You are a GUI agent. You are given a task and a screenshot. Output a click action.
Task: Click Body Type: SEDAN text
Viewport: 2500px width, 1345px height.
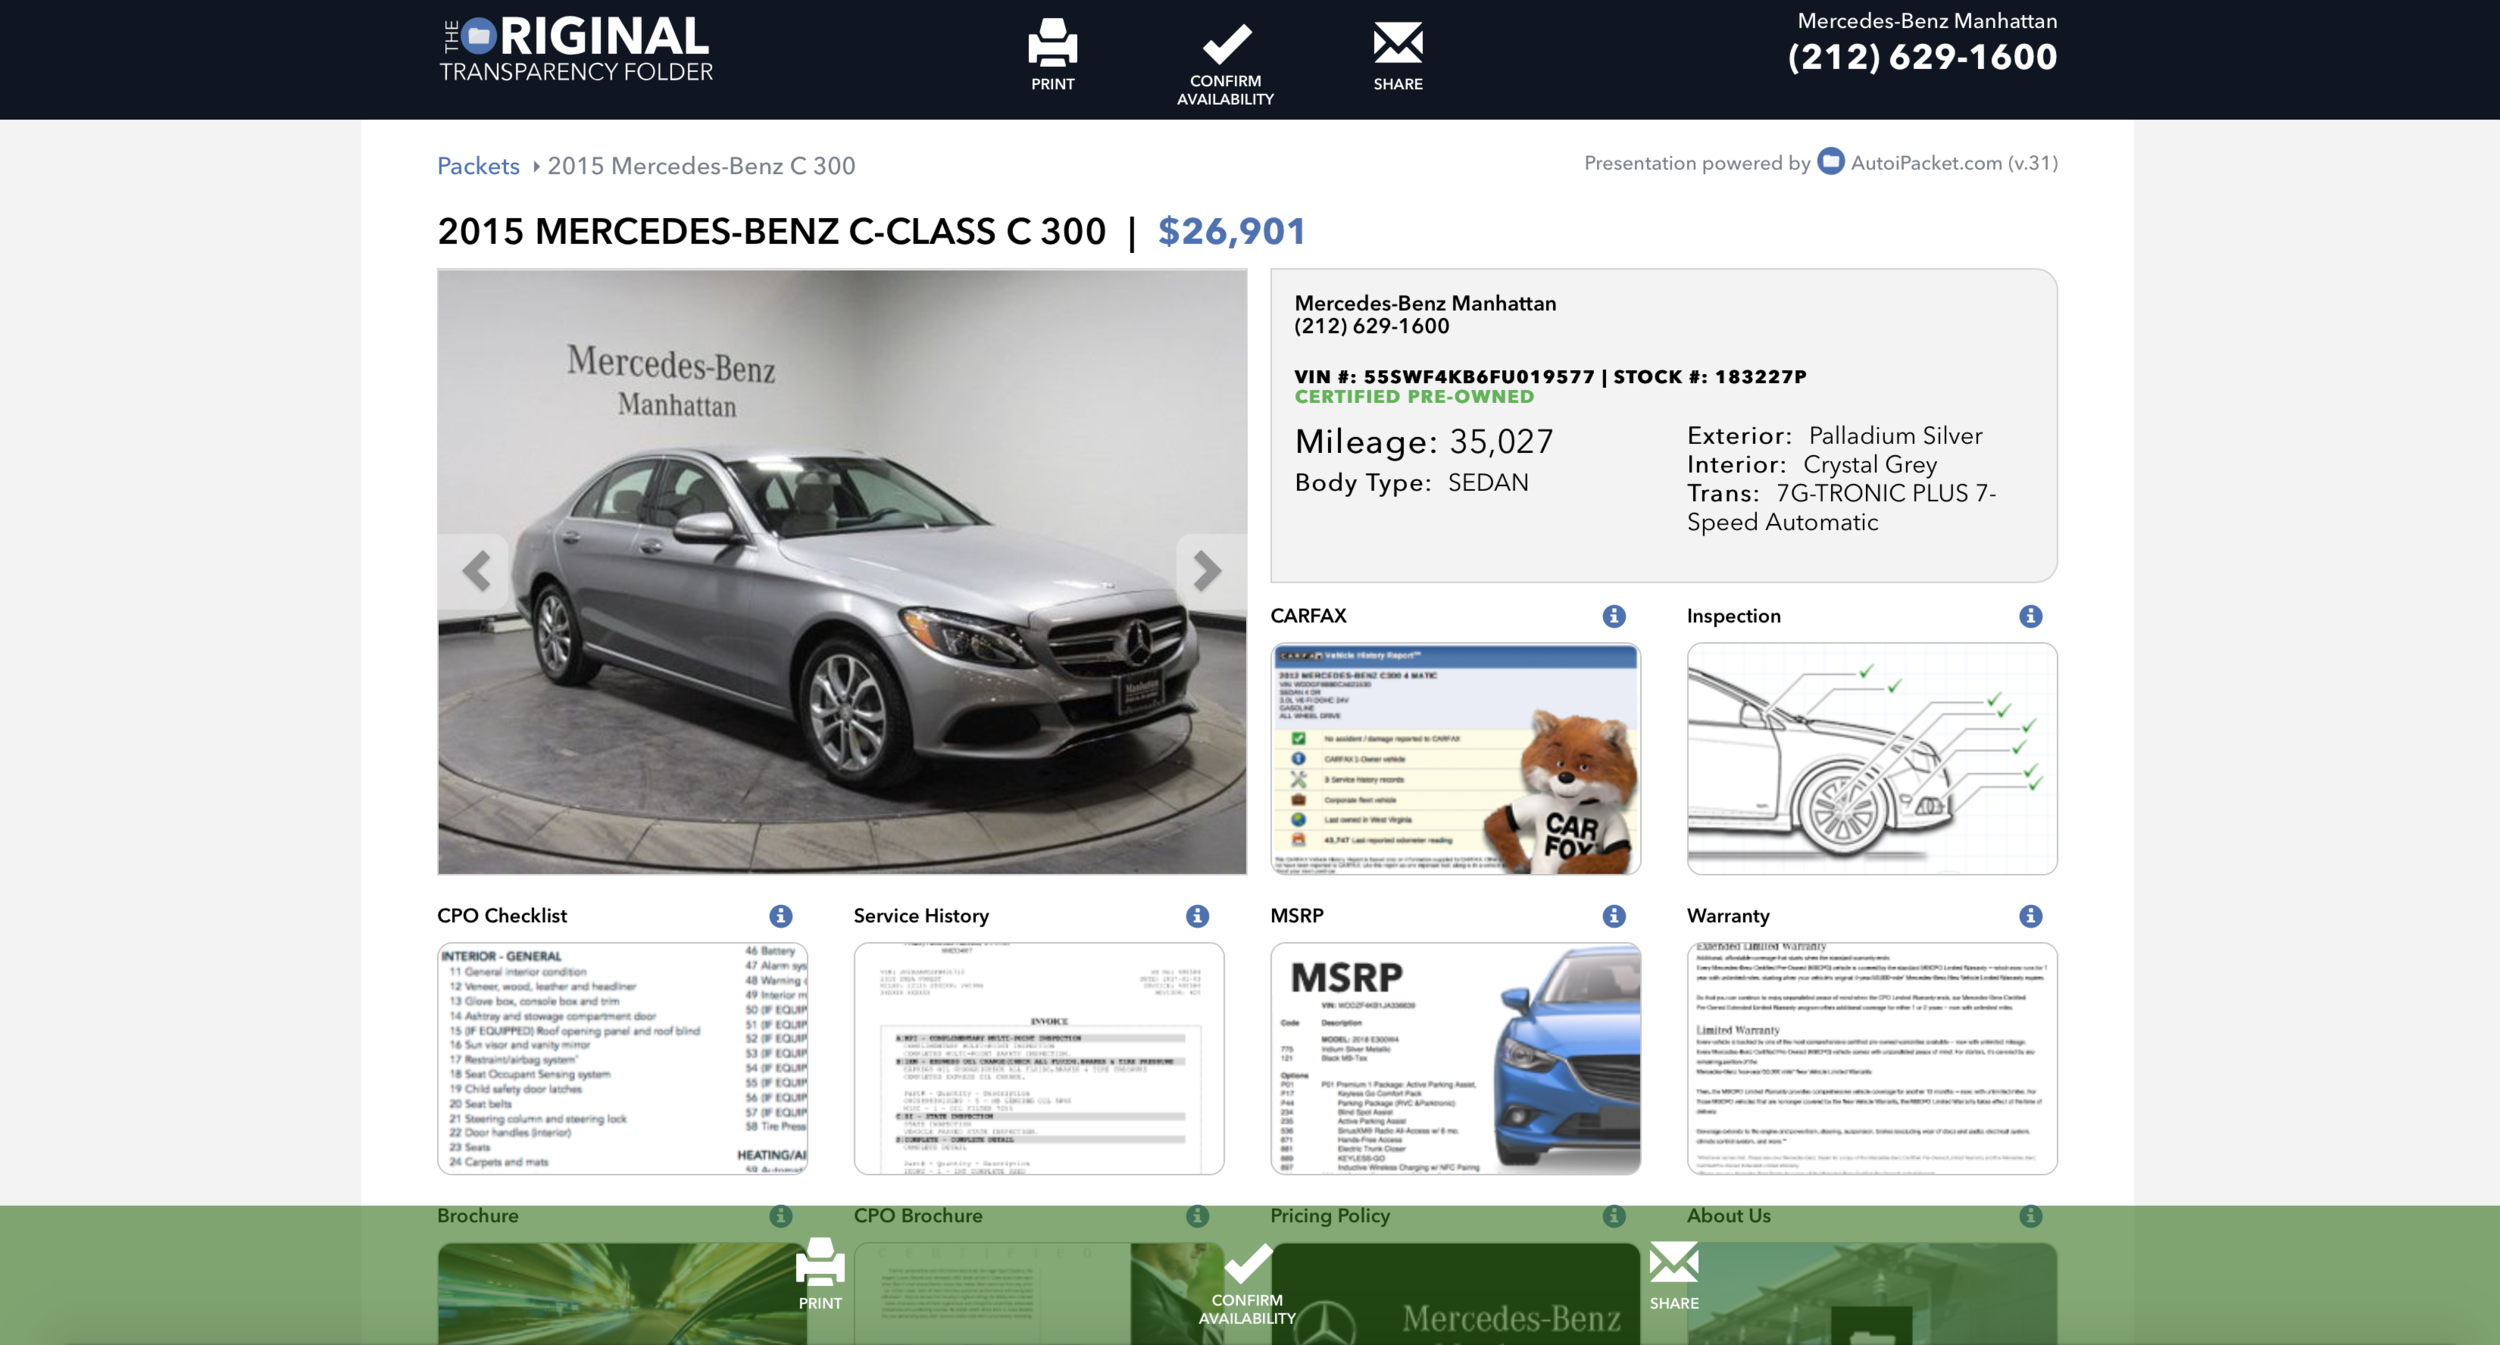(1411, 483)
